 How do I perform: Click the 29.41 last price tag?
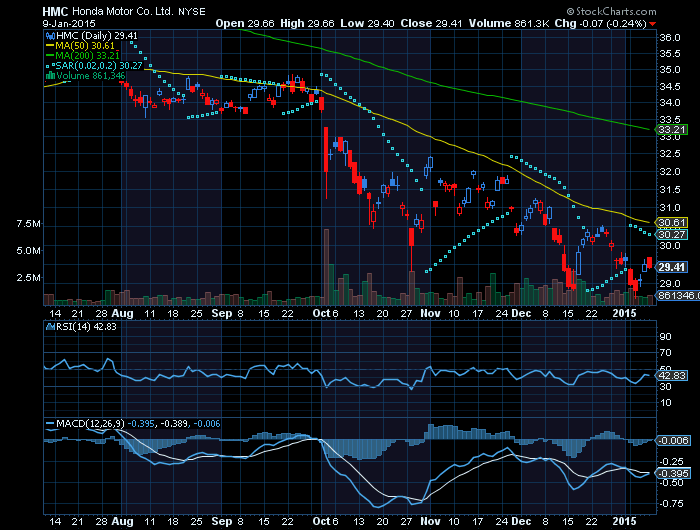pos(671,267)
